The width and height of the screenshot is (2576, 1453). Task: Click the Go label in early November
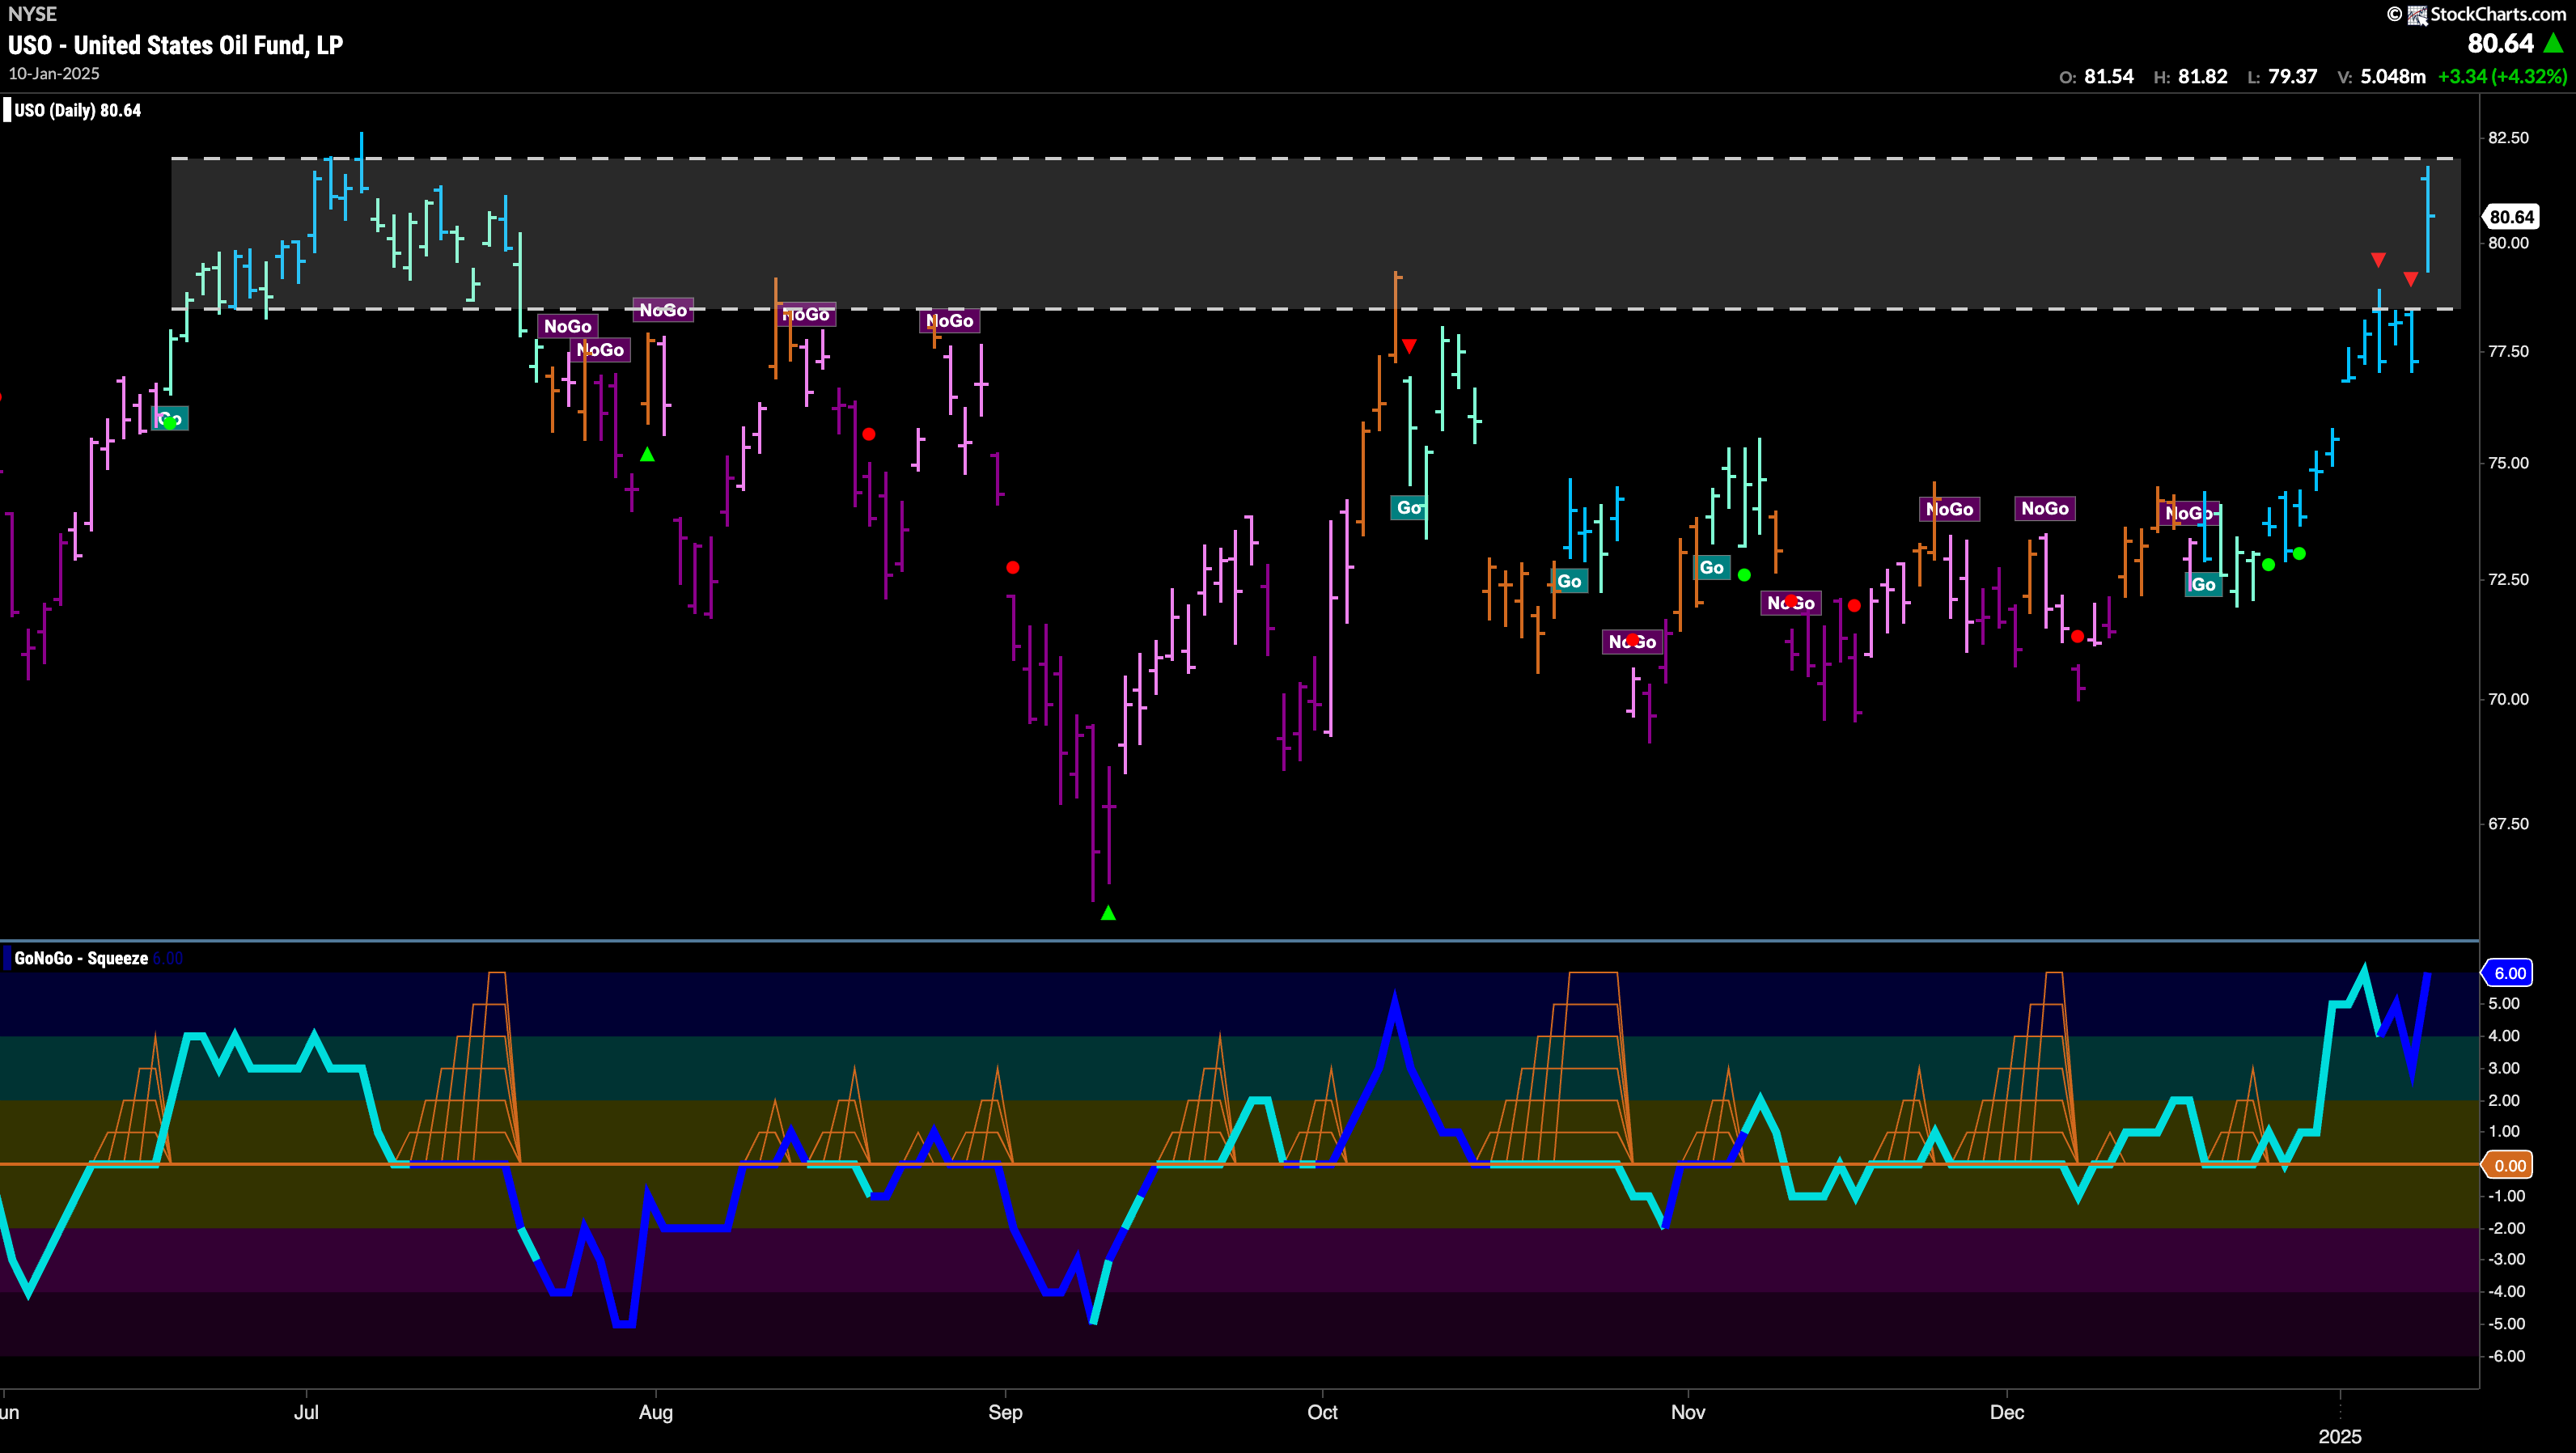(1712, 568)
